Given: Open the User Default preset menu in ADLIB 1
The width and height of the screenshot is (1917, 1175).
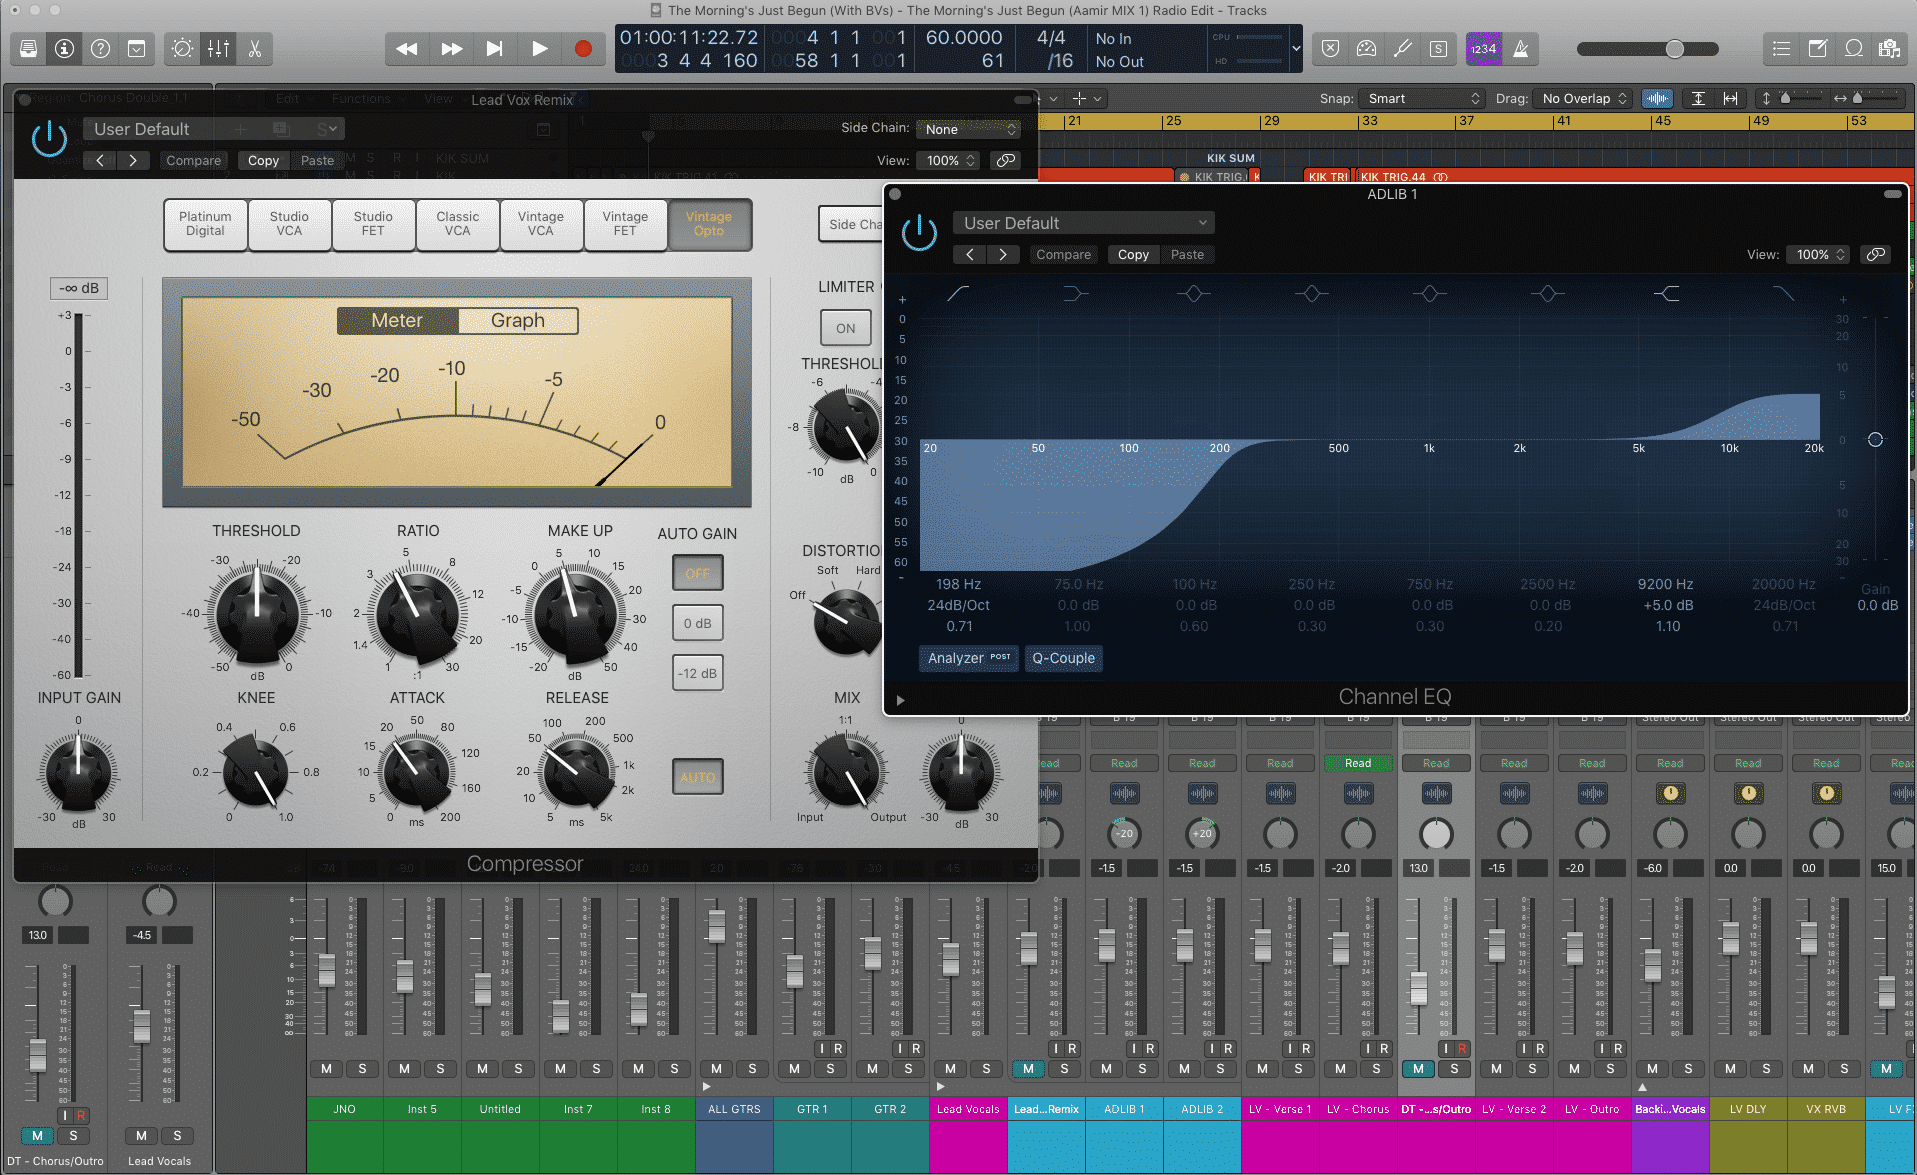Looking at the screenshot, I should 1083,222.
